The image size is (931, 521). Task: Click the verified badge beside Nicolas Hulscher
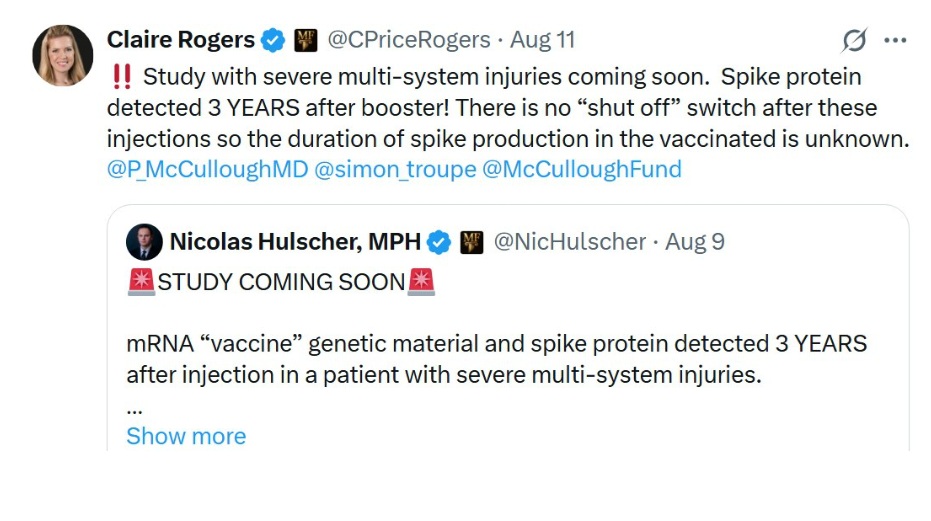click(x=438, y=242)
